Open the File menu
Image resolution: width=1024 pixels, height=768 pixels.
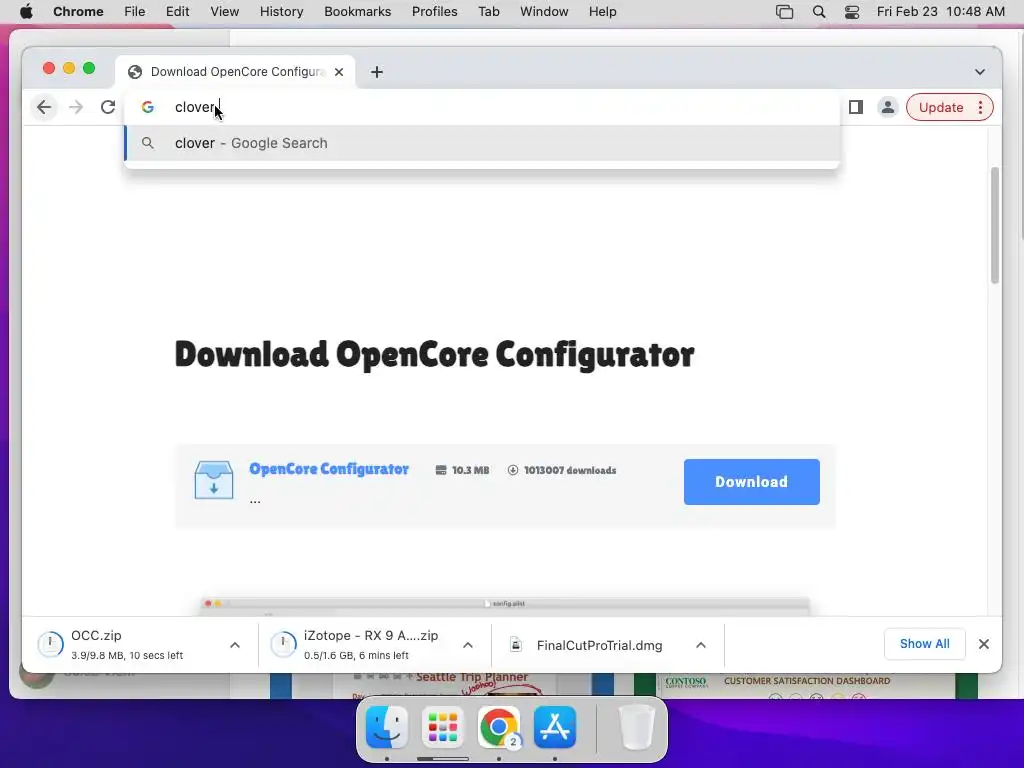pyautogui.click(x=135, y=12)
